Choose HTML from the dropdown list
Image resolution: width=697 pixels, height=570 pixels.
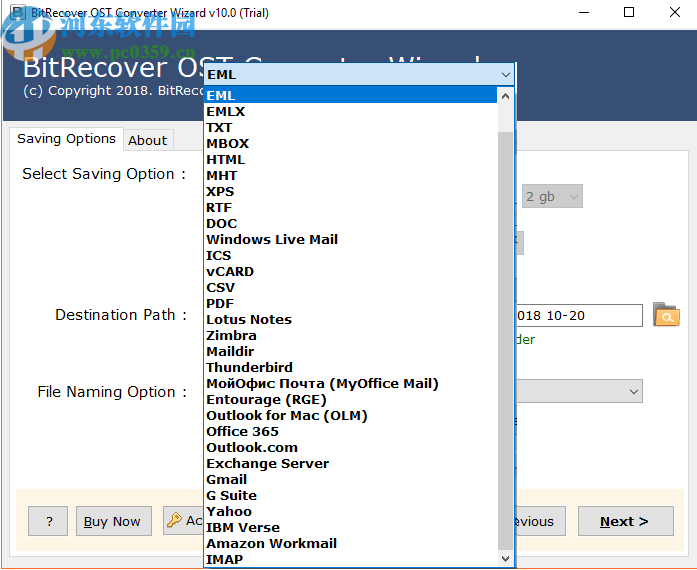coord(350,159)
